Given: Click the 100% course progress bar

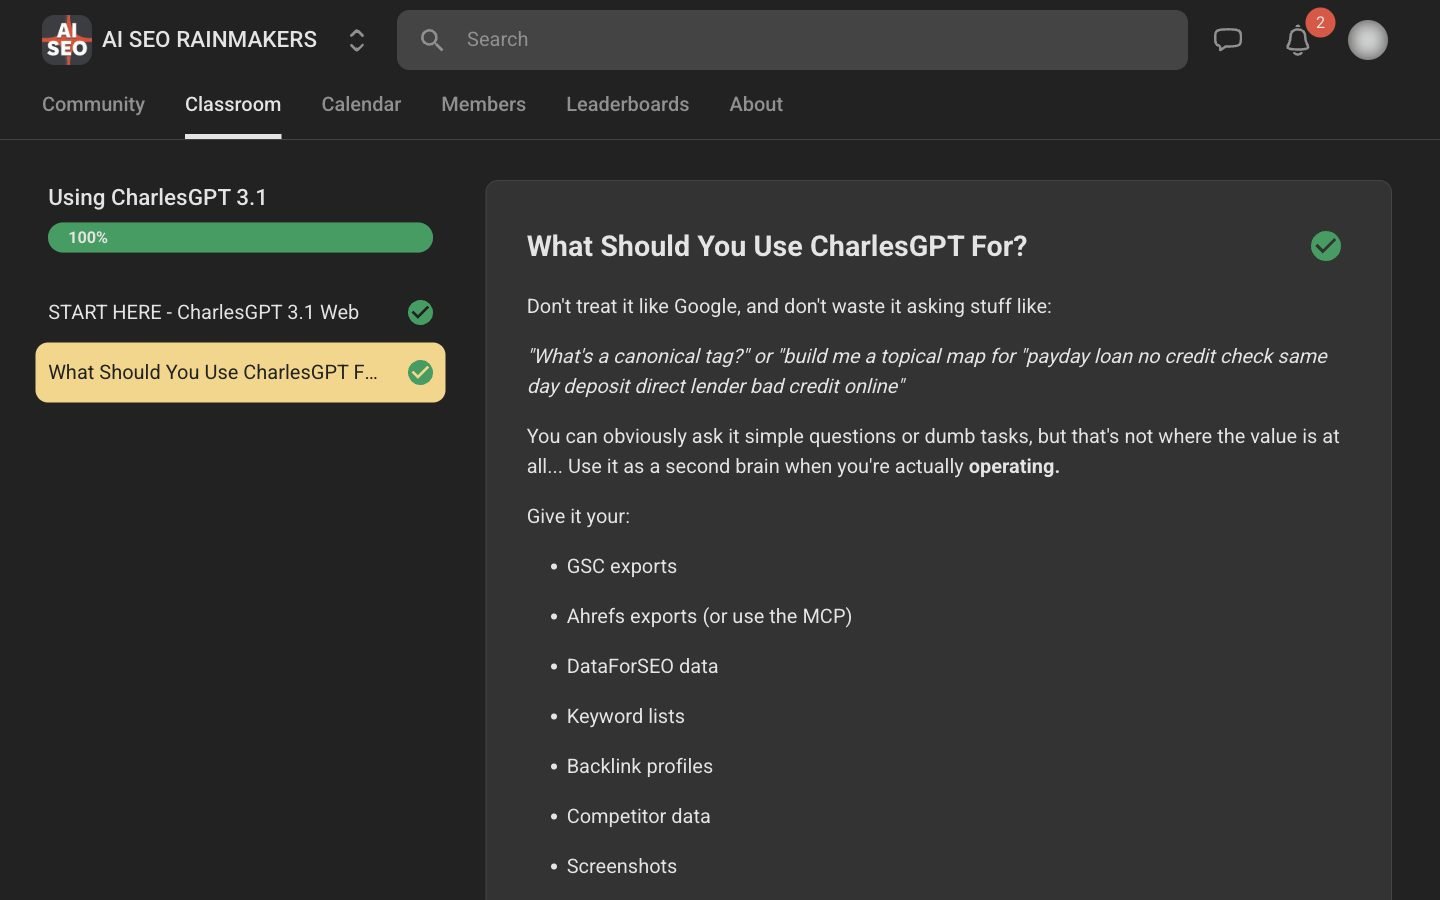Looking at the screenshot, I should click(240, 238).
